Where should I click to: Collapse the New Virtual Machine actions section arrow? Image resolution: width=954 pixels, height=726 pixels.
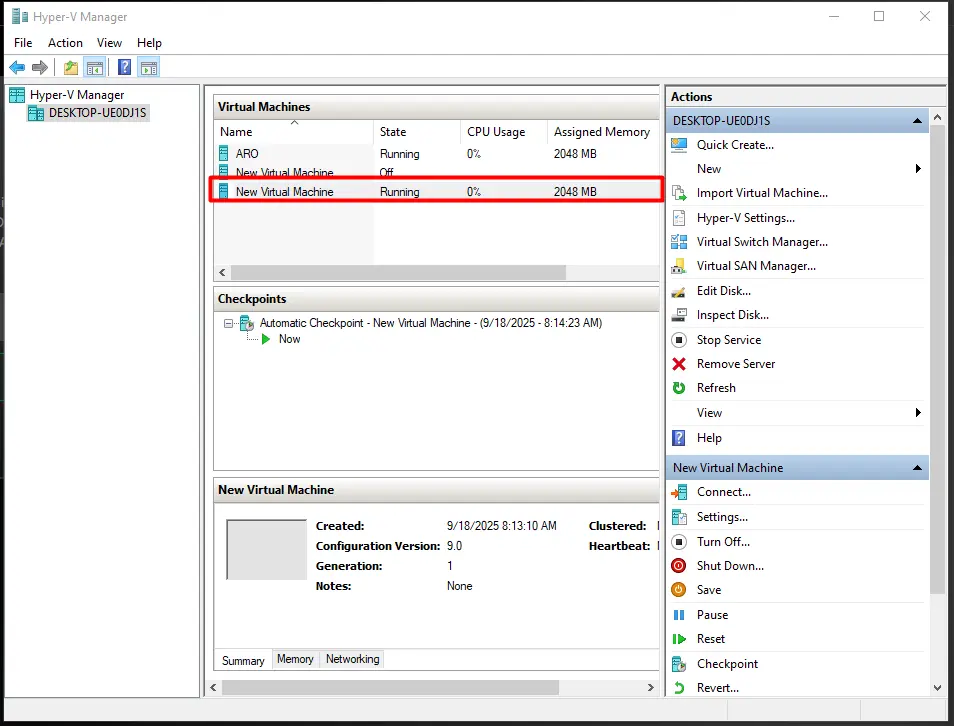coord(917,467)
